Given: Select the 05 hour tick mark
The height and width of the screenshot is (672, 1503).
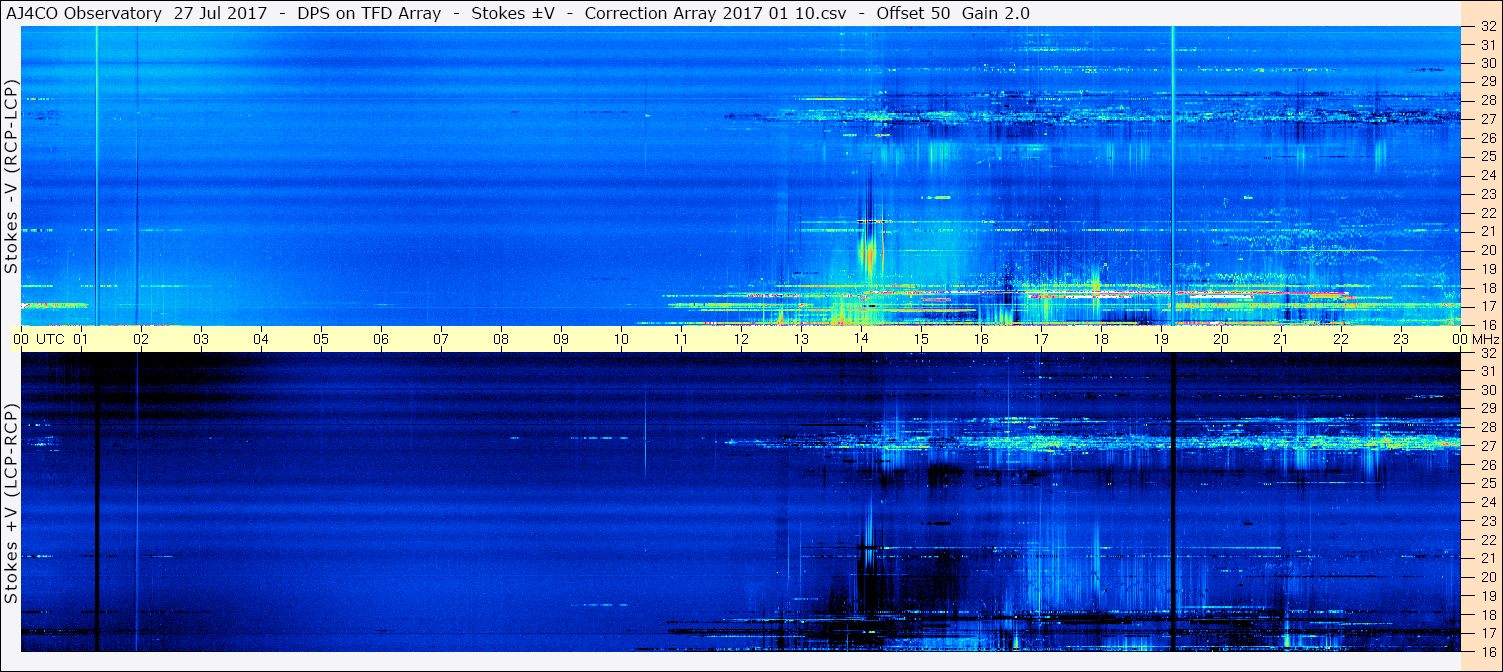Looking at the screenshot, I should point(321,339).
